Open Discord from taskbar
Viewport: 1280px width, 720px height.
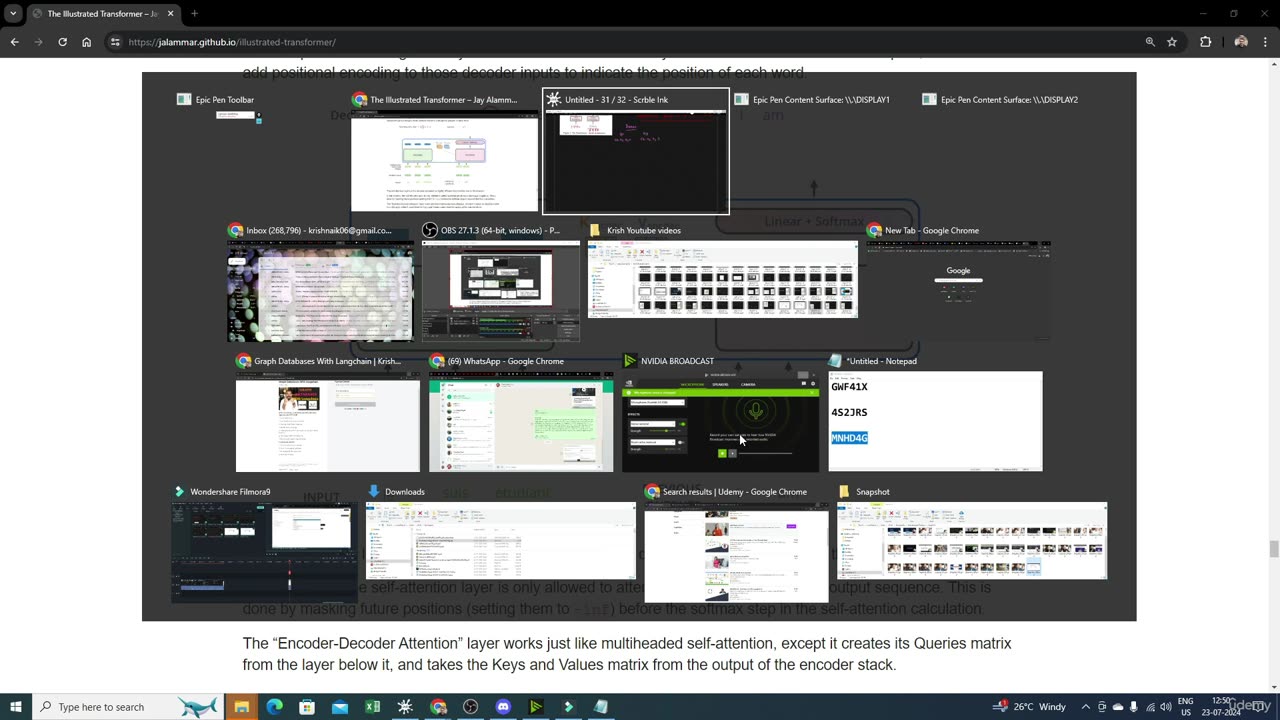503,707
